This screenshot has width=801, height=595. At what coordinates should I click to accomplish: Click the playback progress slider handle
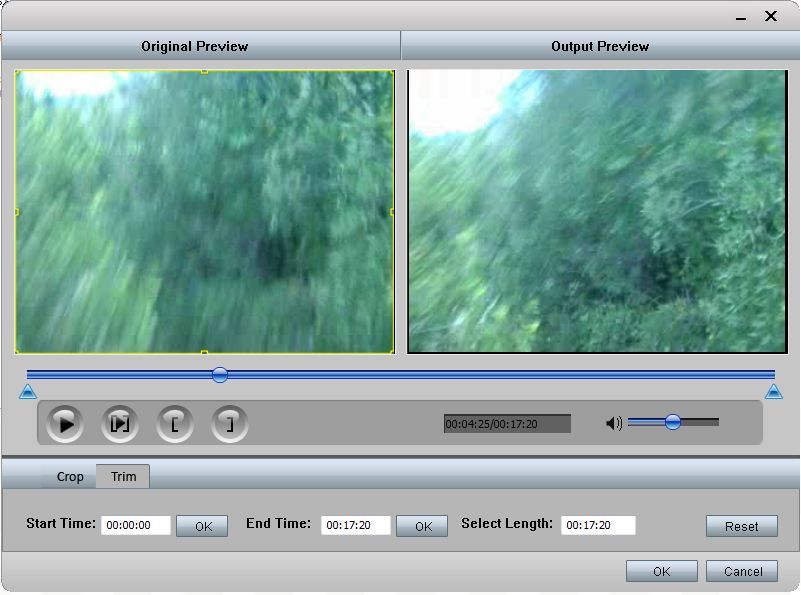(220, 376)
